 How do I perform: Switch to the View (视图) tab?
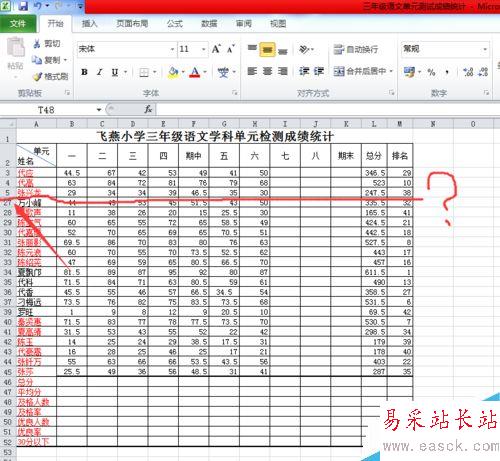click(x=278, y=23)
